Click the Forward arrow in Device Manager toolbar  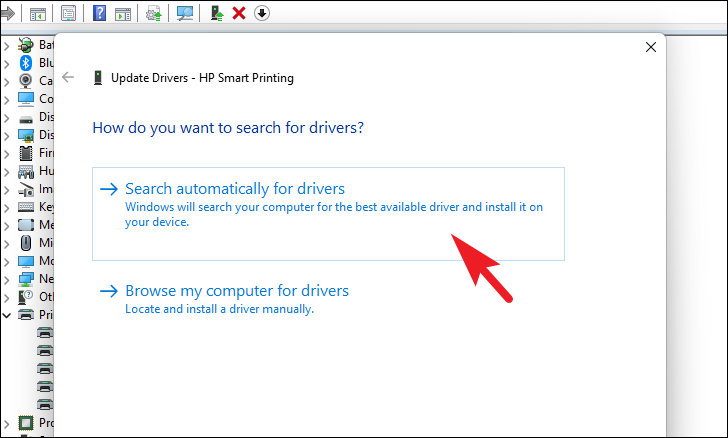click(x=7, y=13)
